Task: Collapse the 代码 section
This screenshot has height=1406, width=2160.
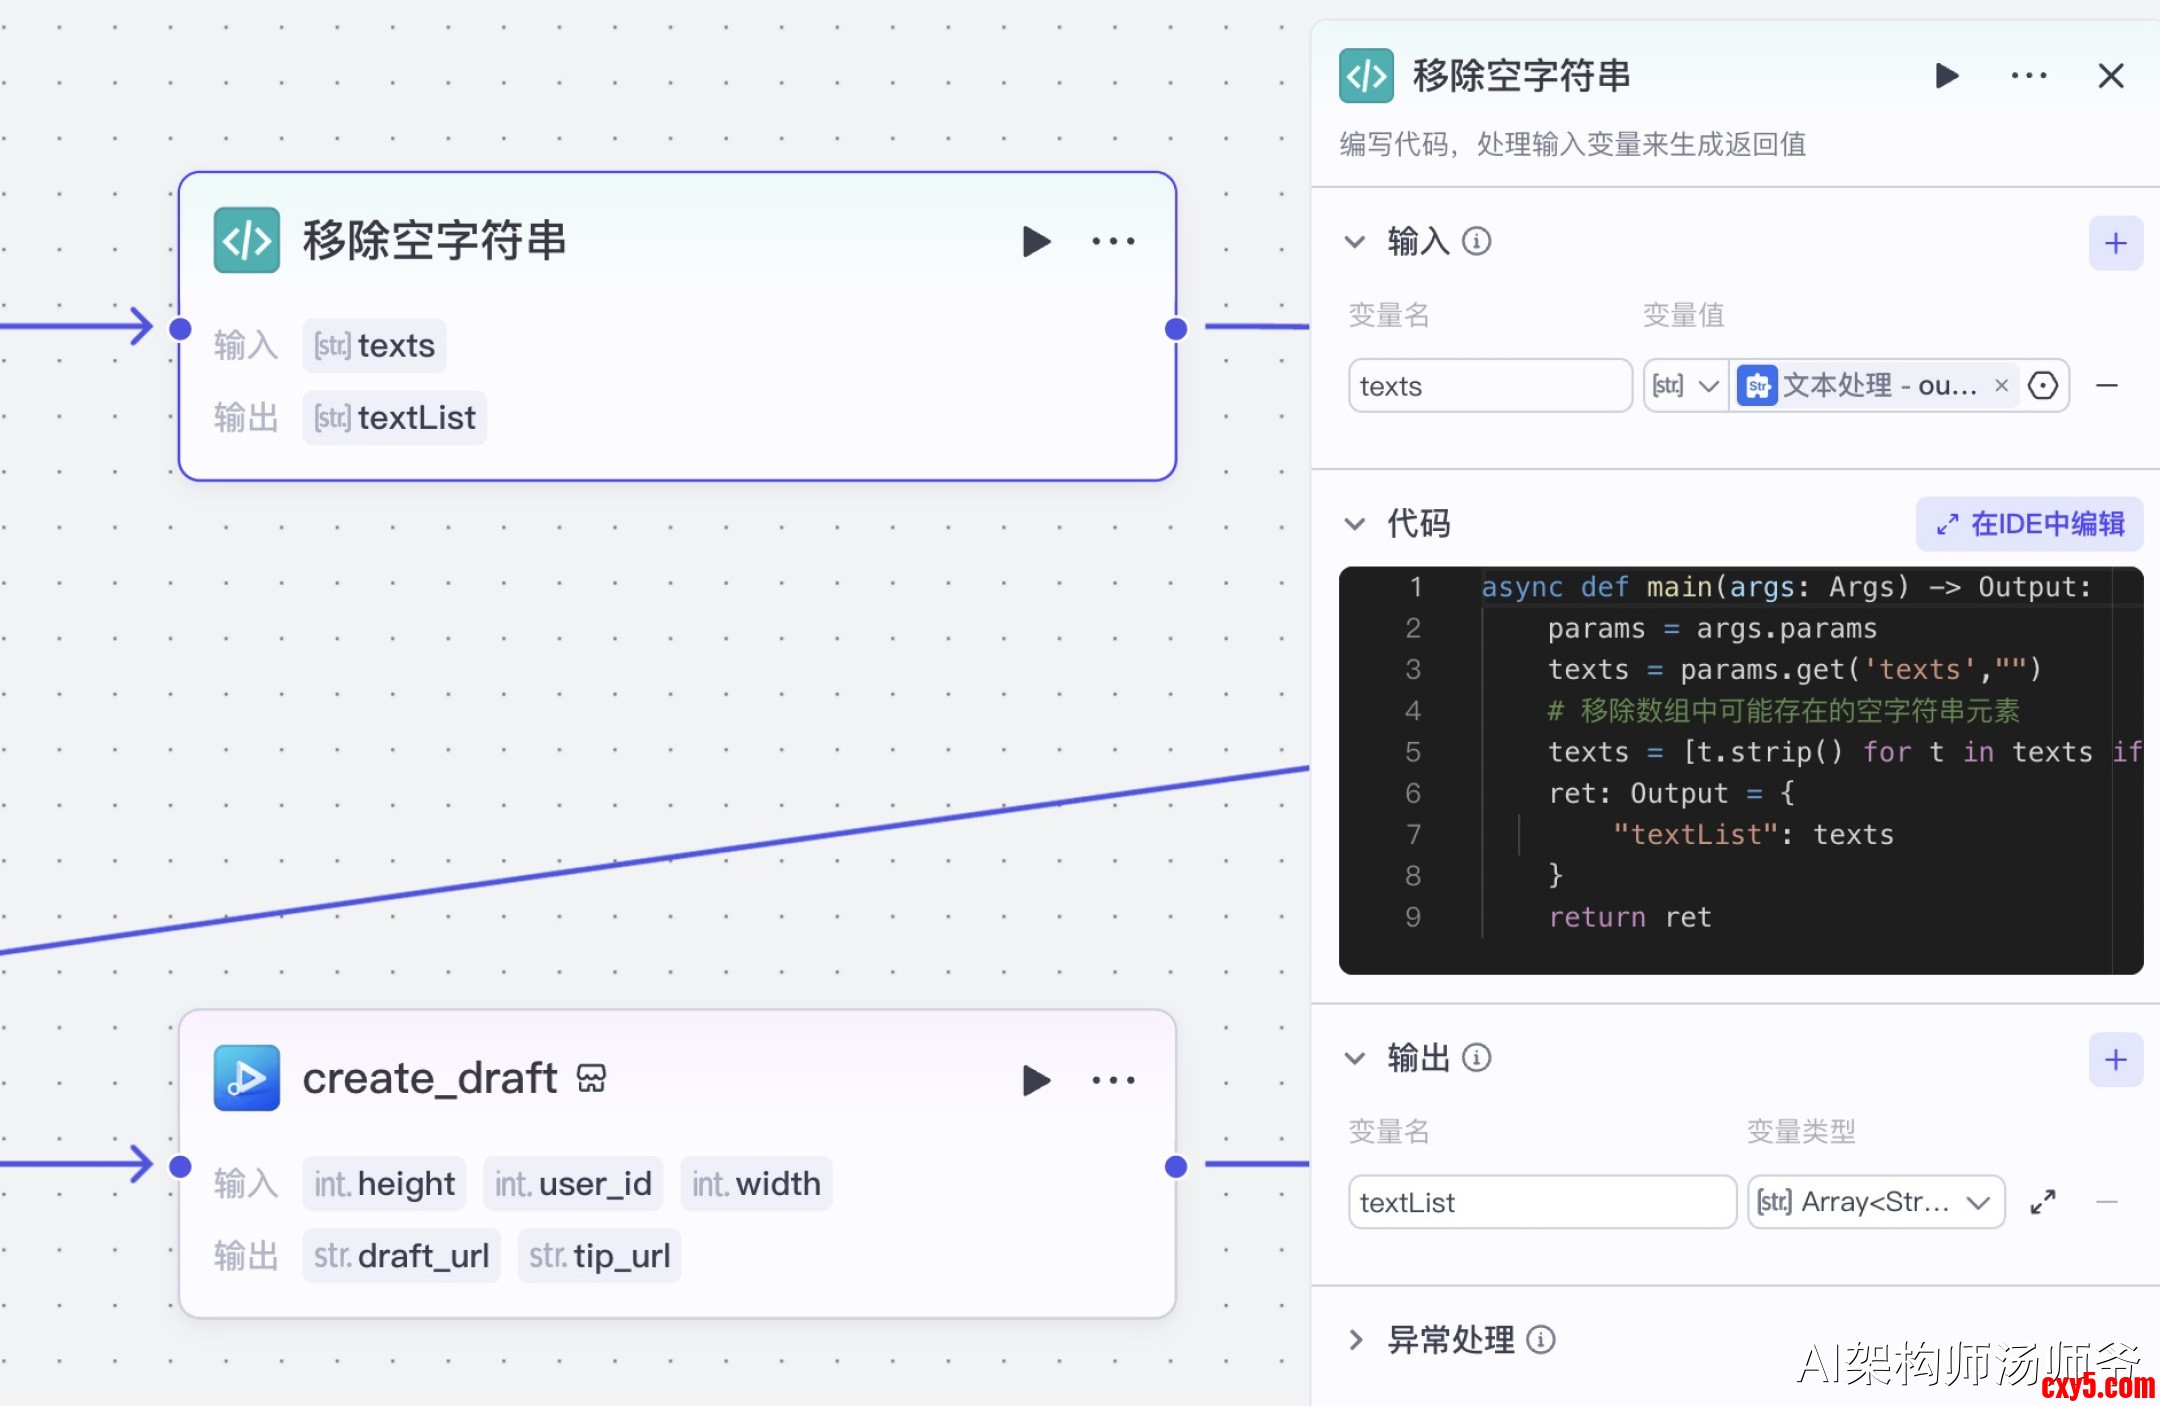Action: [x=1355, y=524]
